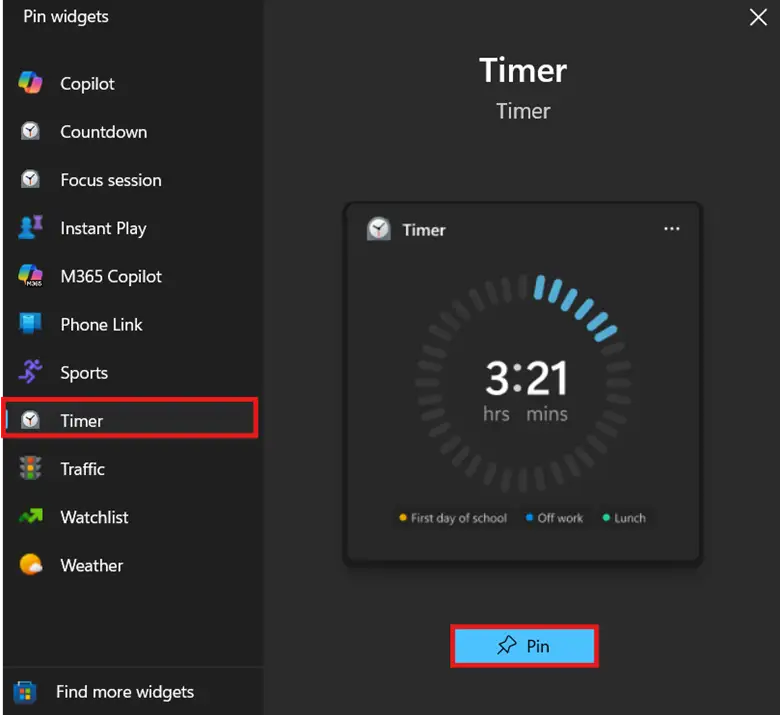Click the Lunch timer preset
Screen dimensions: 780x715
(x=624, y=518)
